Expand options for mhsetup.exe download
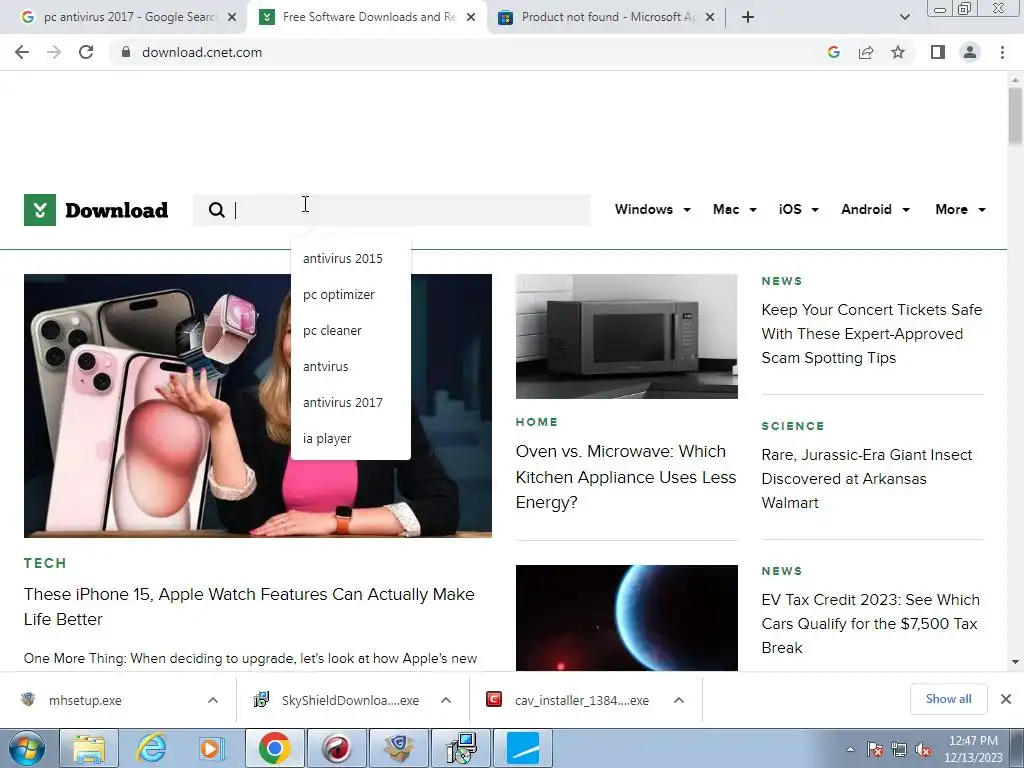1024x768 pixels. [x=213, y=700]
